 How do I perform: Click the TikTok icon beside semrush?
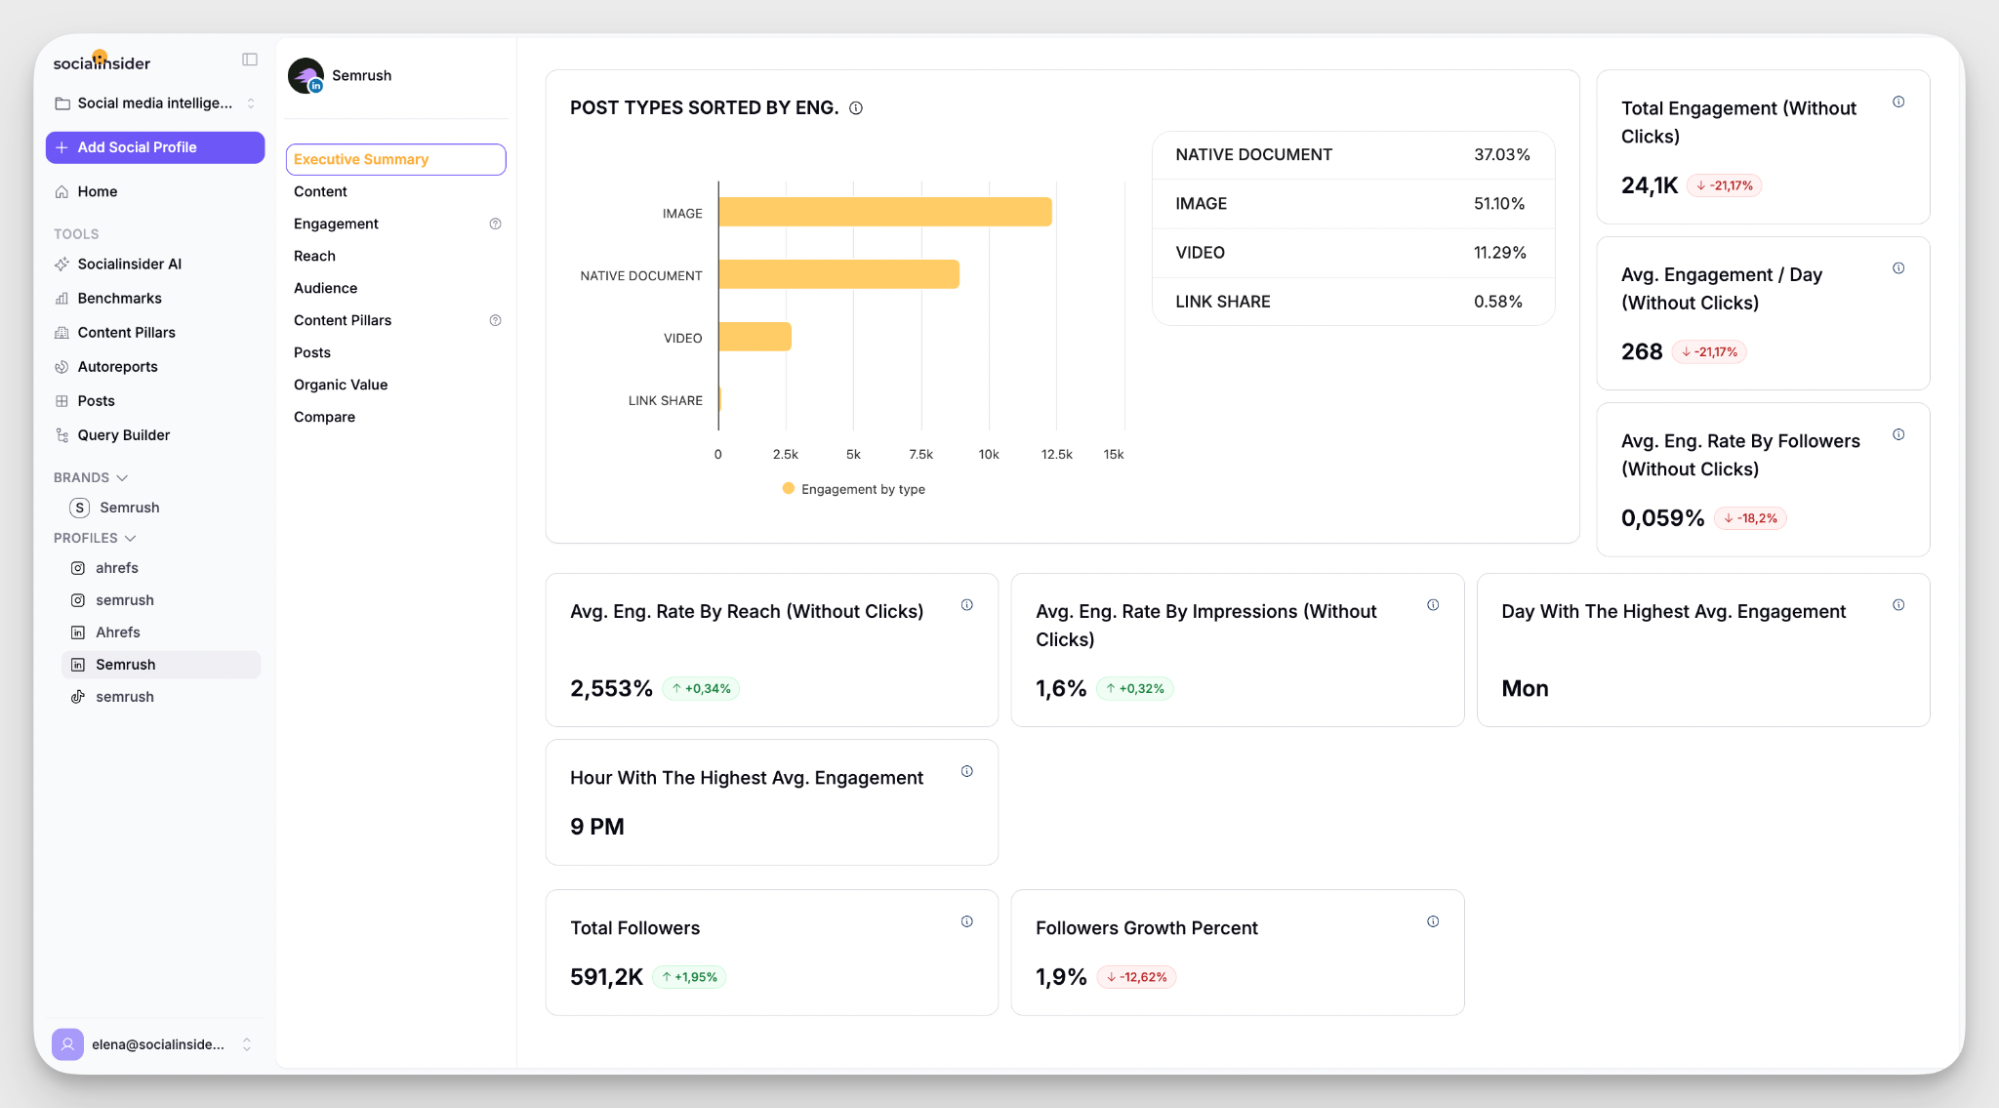pyautogui.click(x=77, y=697)
